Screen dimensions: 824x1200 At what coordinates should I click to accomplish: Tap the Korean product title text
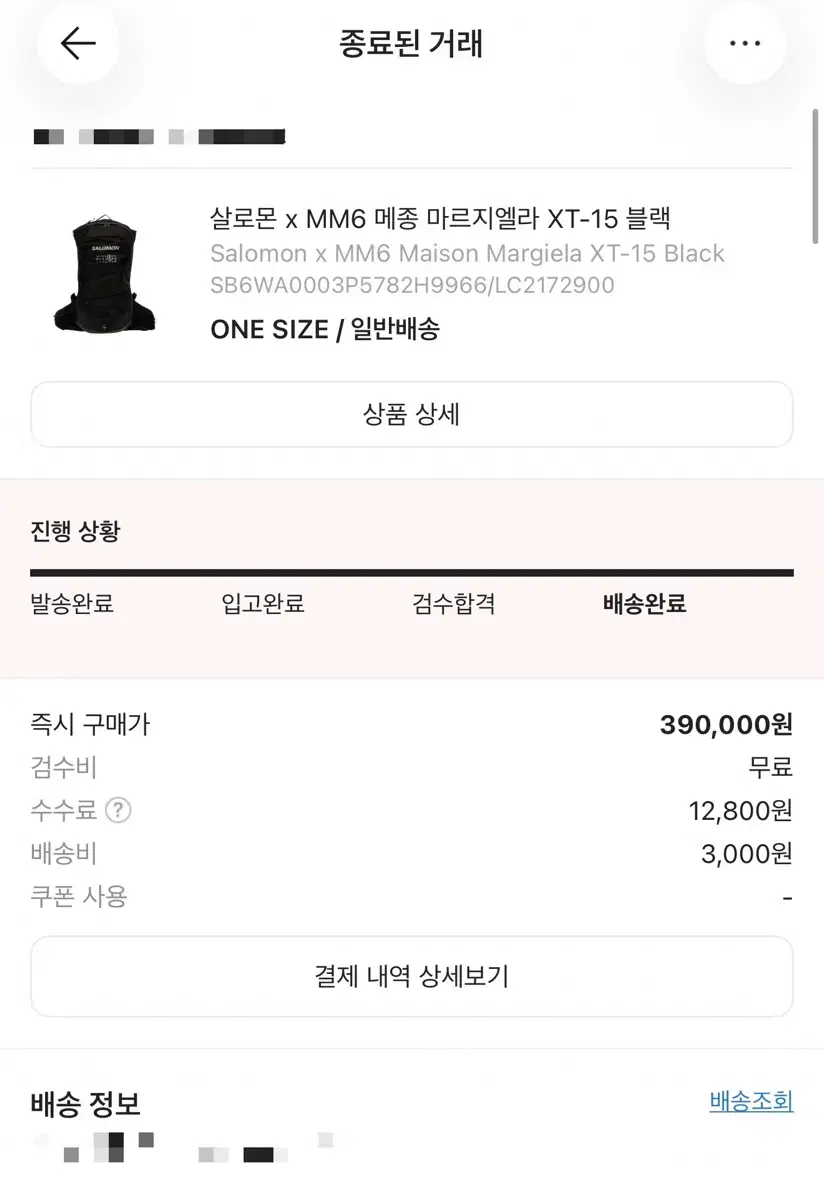click(441, 219)
